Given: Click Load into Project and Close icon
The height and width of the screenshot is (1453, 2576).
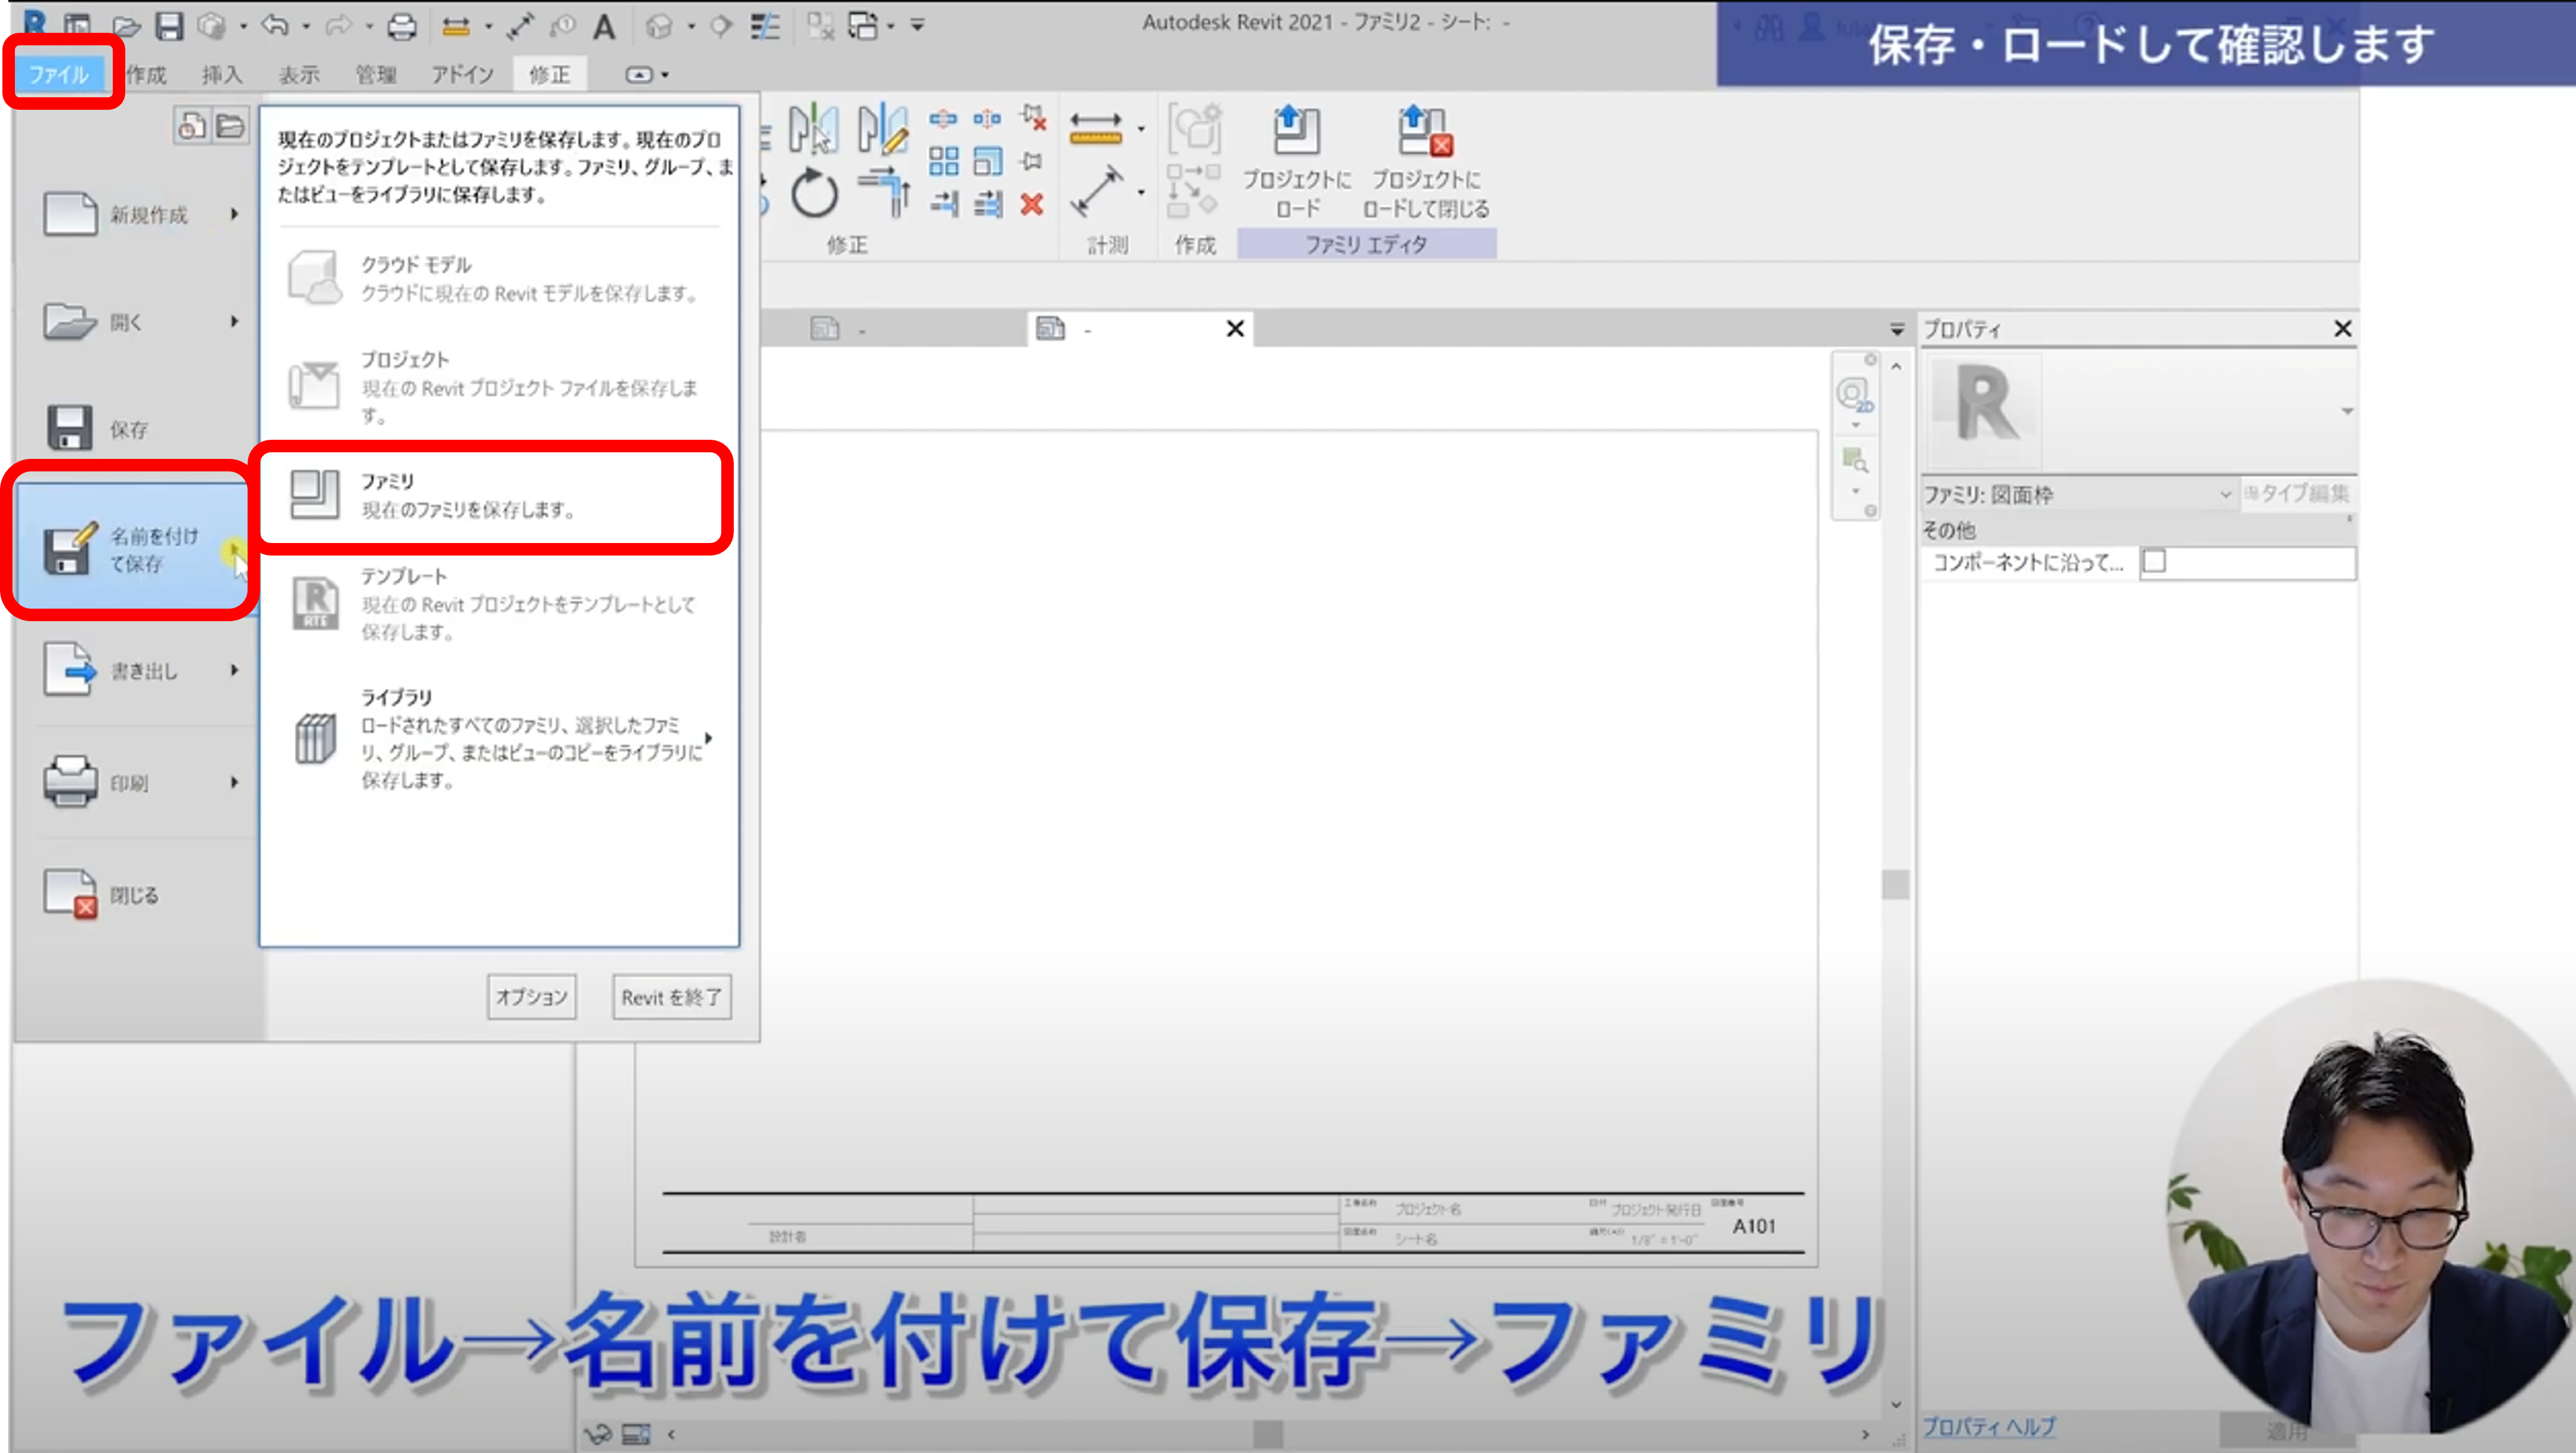Looking at the screenshot, I should [1425, 133].
